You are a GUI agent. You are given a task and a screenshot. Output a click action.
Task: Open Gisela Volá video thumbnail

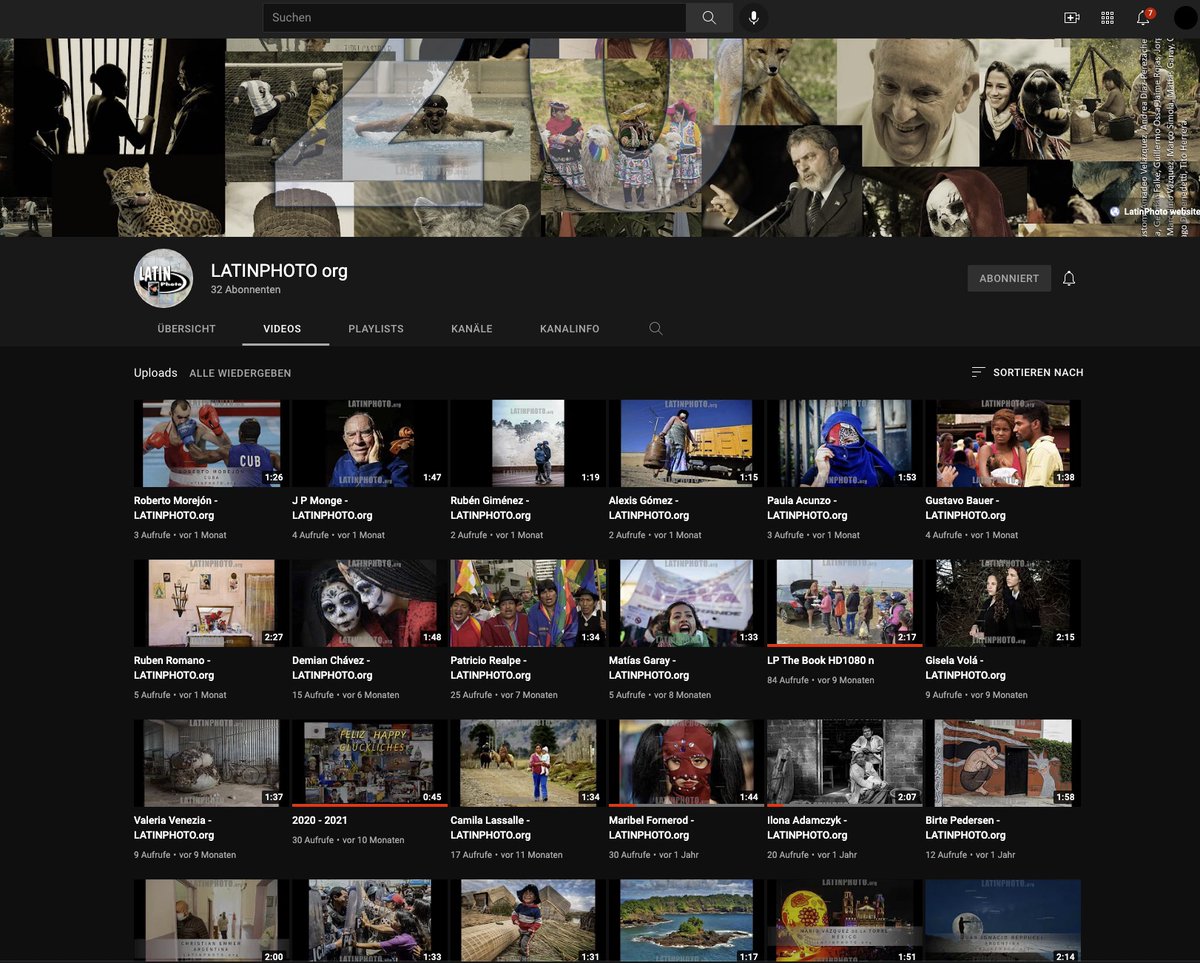1003,603
